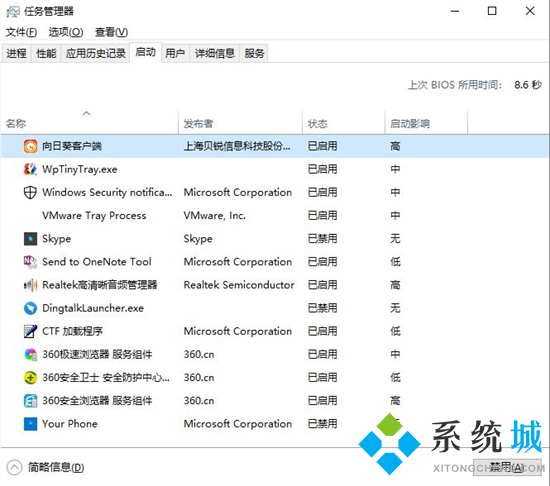Screen dimensions: 550x486
Task: Click the 已禁用 status of DingtalkLauncher.exe
Action: coord(322,308)
